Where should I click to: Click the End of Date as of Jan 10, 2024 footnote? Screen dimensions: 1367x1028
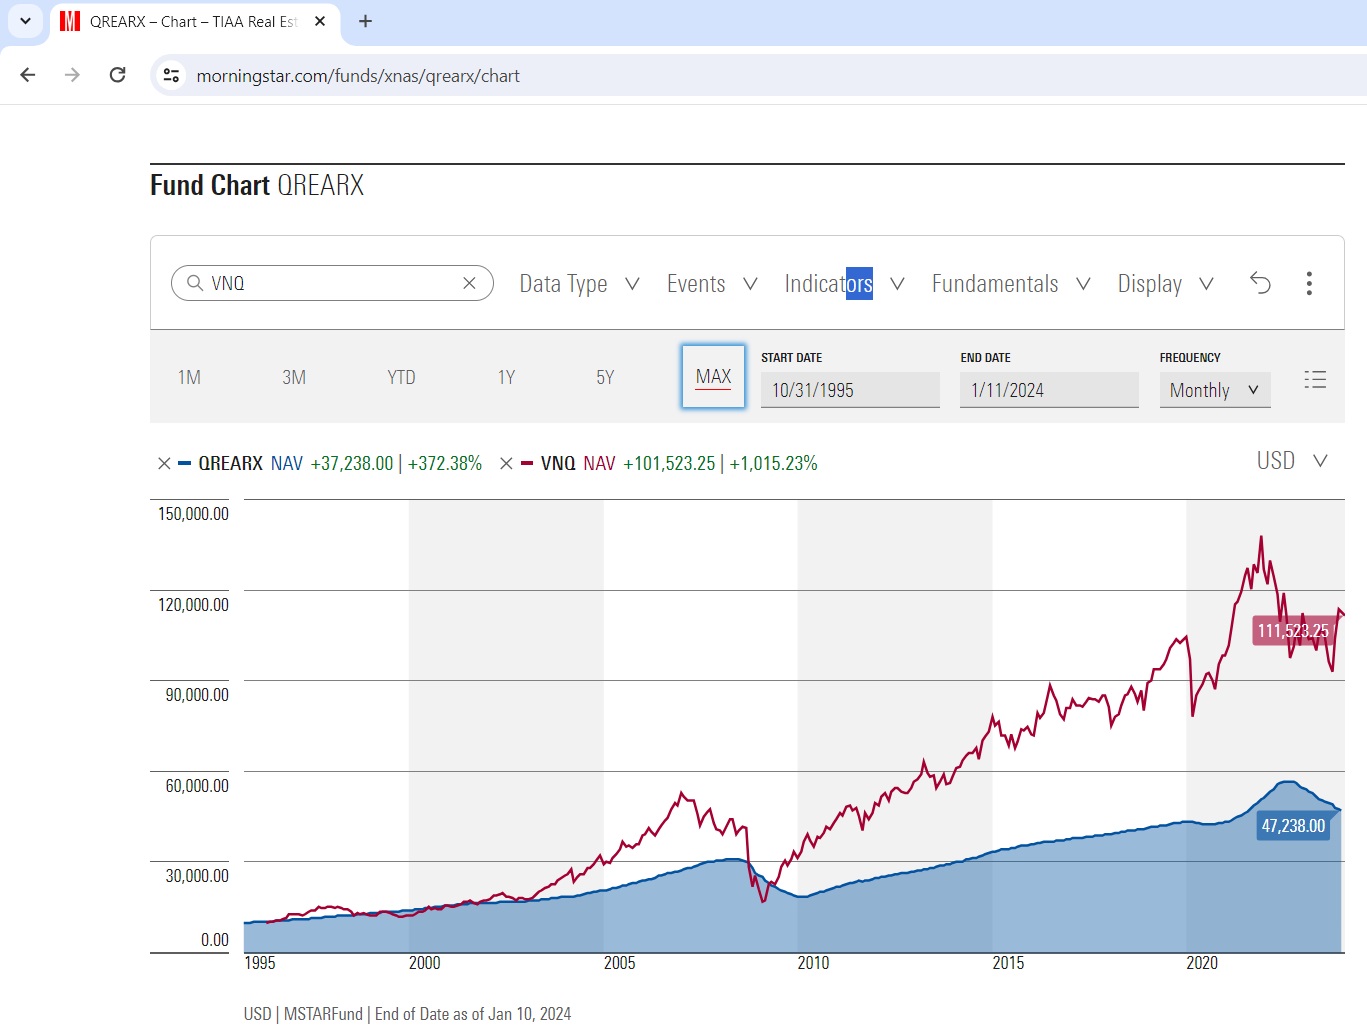click(473, 1013)
